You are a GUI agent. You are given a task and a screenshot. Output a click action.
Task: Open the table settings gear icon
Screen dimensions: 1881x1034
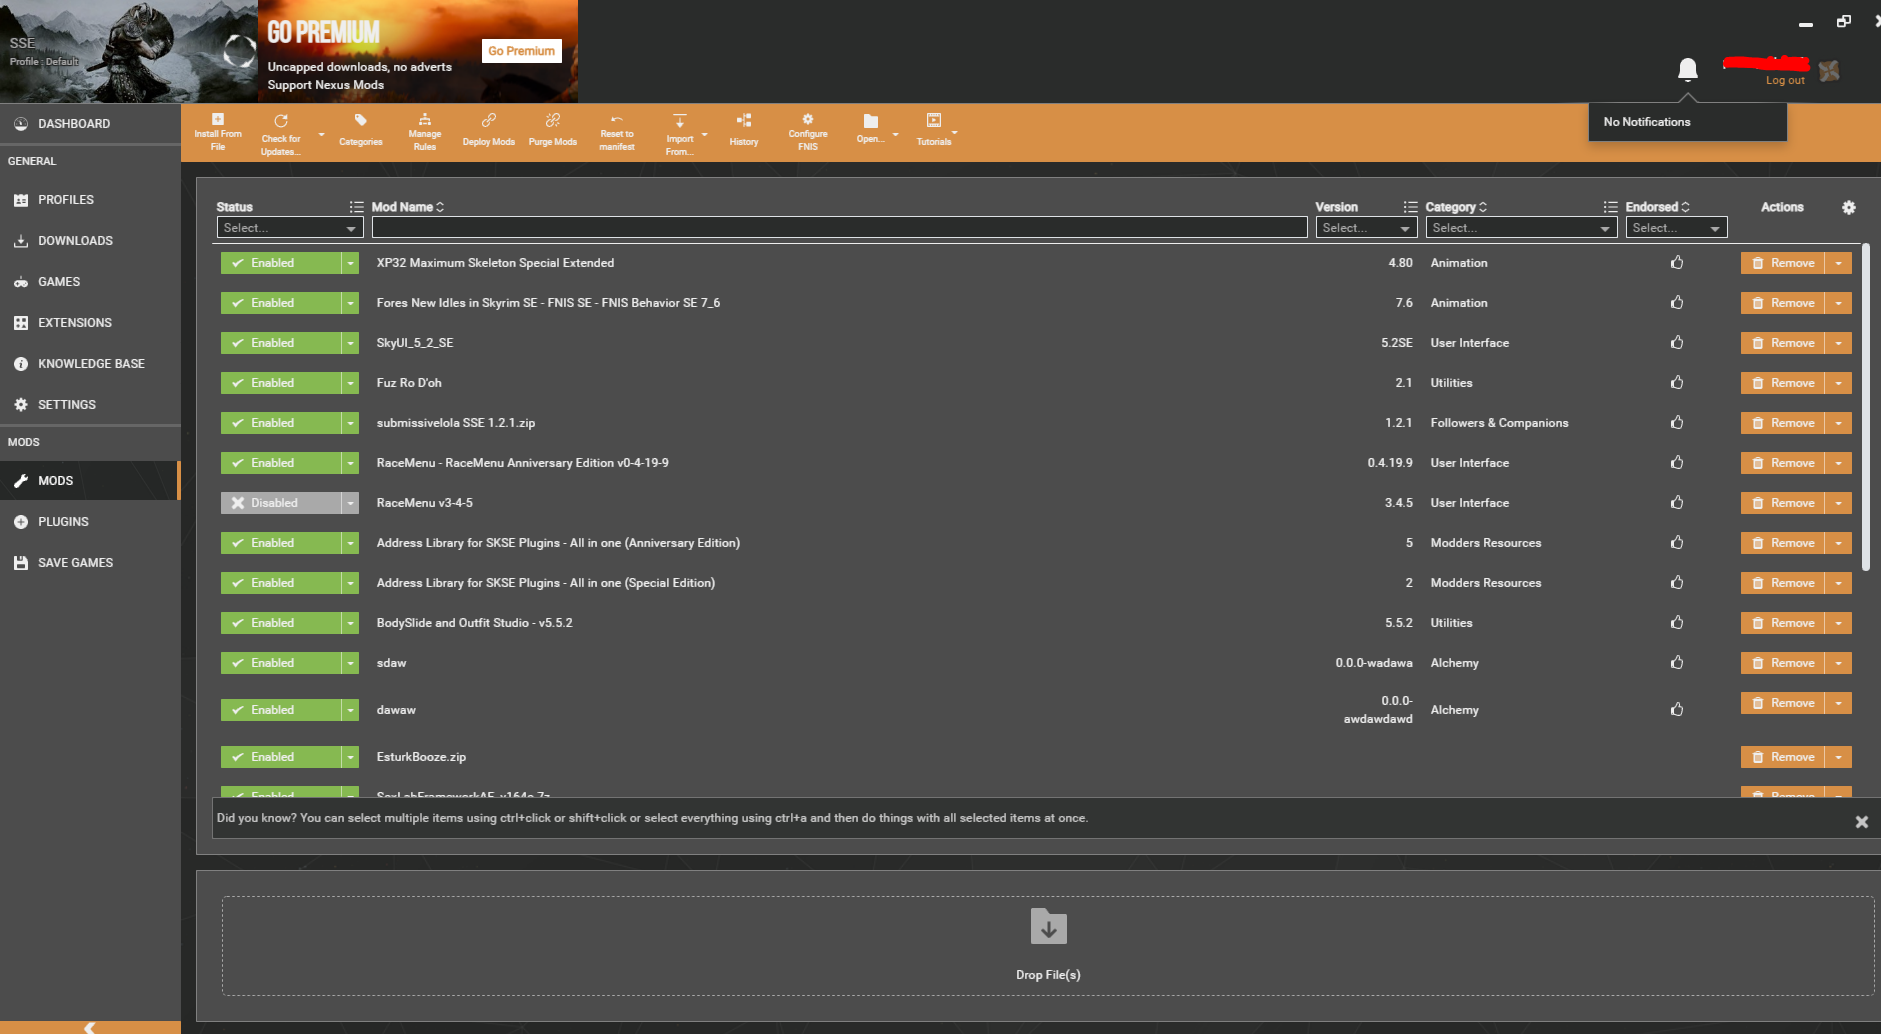[x=1849, y=207]
